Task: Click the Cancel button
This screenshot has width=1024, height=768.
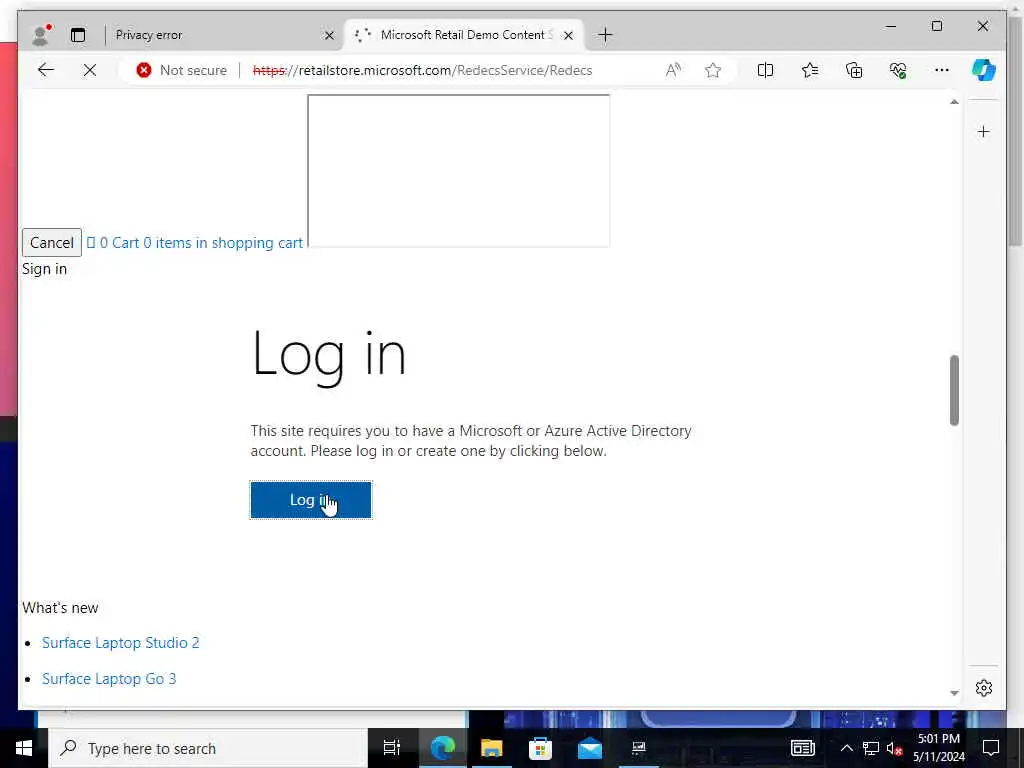Action: click(52, 242)
